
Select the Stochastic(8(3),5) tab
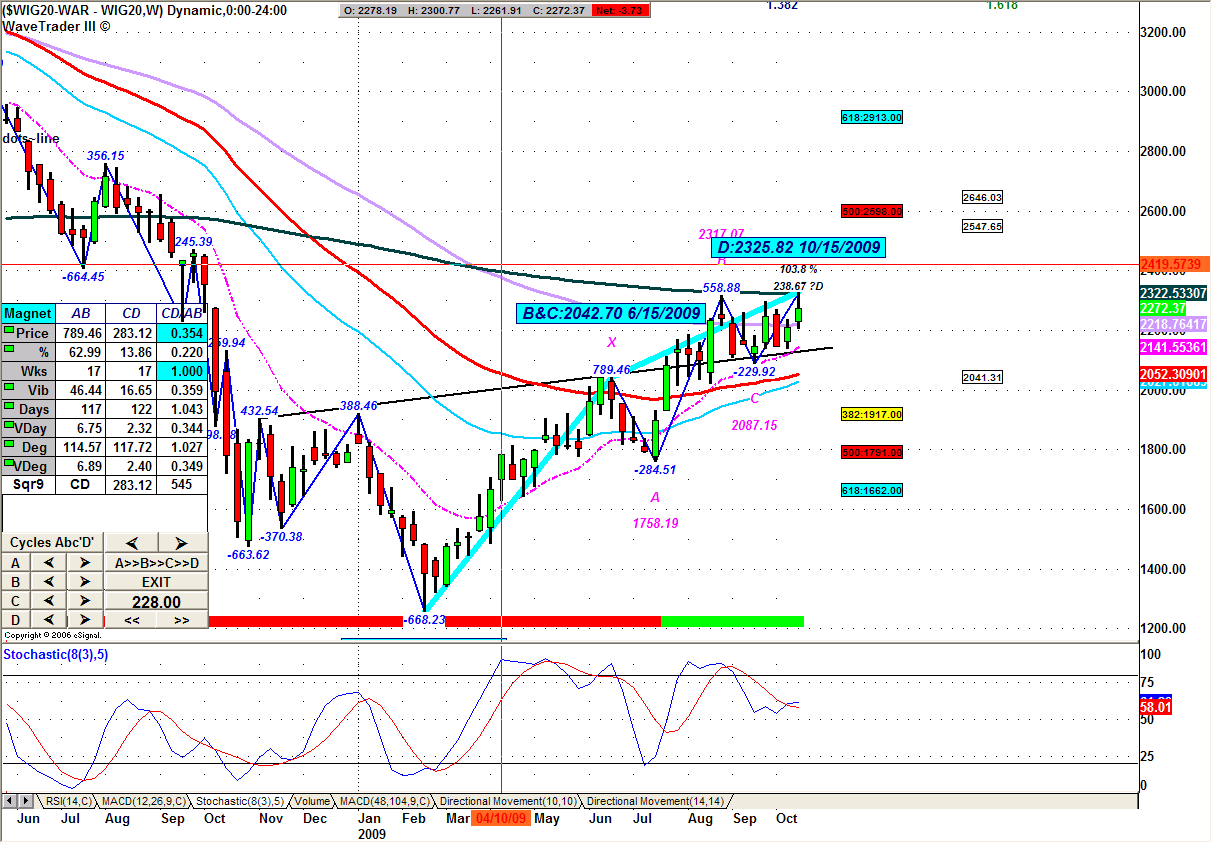(242, 801)
